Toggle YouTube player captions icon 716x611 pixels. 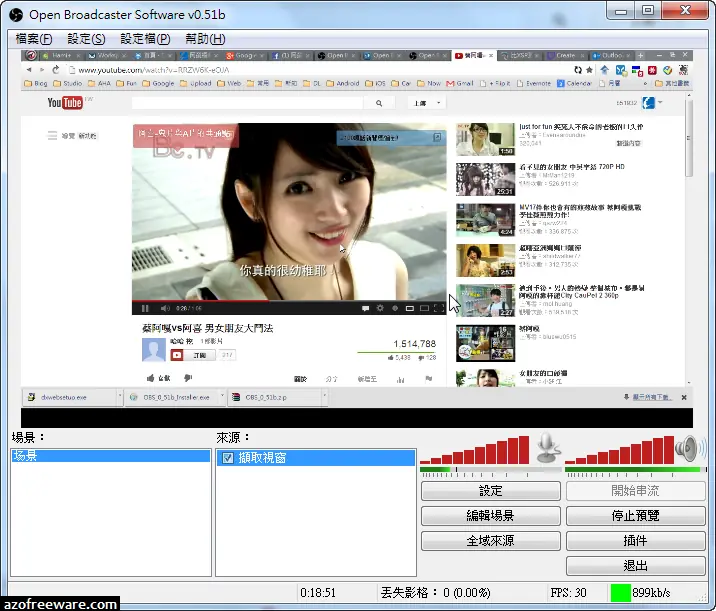[x=365, y=308]
